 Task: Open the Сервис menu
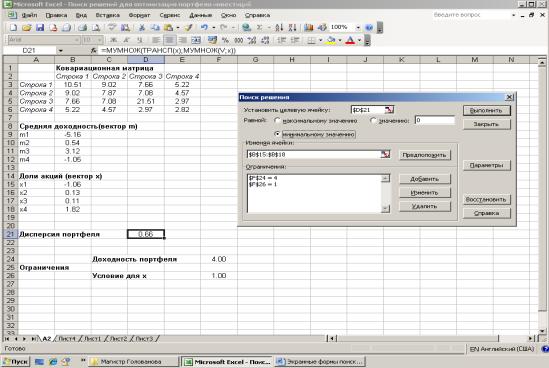point(169,15)
